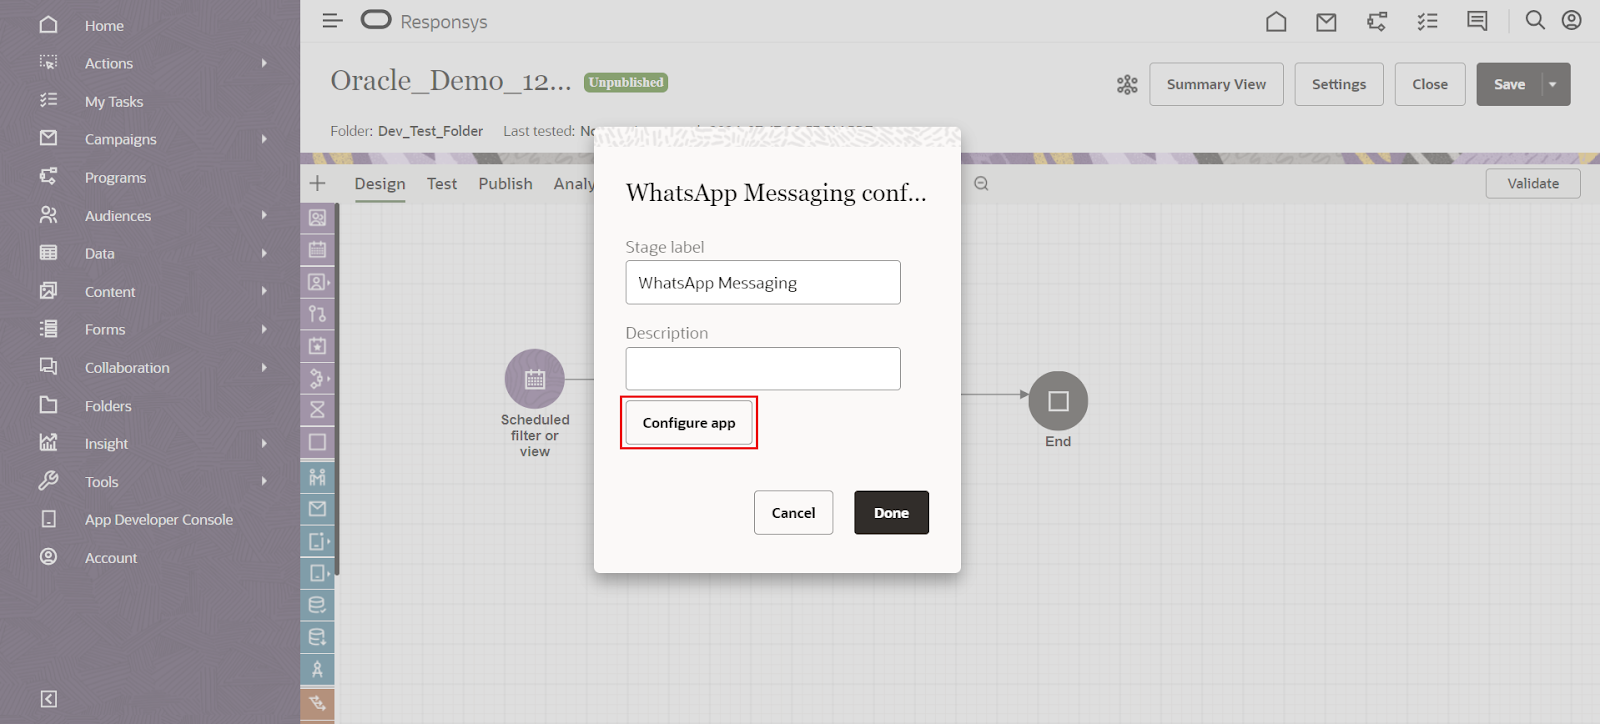
Task: Open the user profile icon in top bar
Action: 1572,20
